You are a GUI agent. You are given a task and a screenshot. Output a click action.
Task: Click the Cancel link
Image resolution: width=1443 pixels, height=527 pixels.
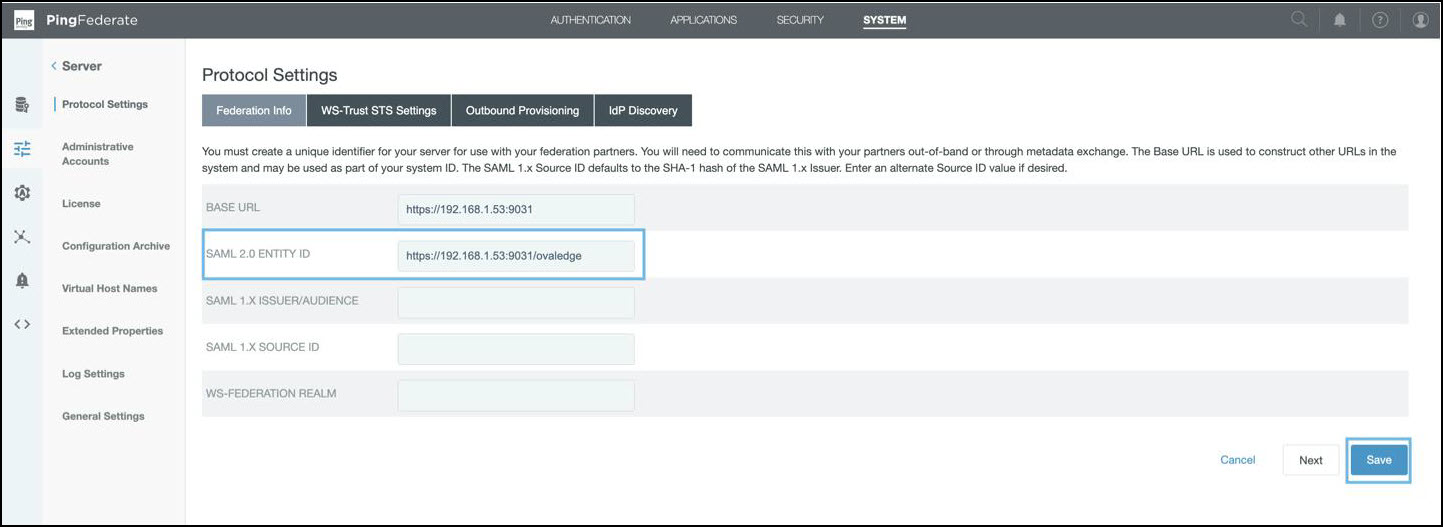[1237, 460]
